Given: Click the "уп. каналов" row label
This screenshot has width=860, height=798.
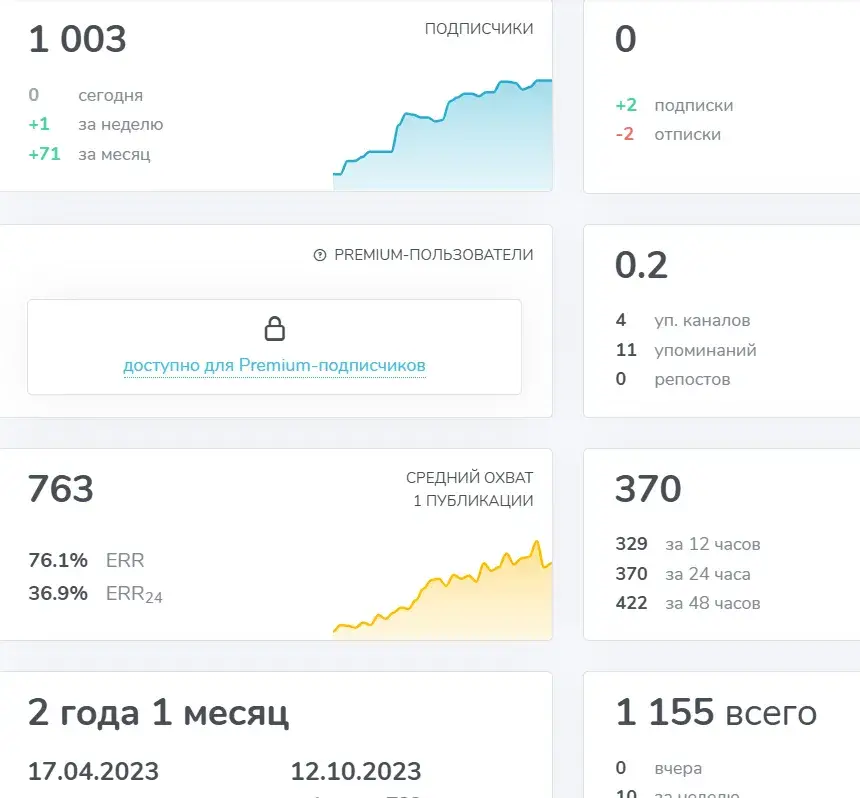Looking at the screenshot, I should coord(702,320).
